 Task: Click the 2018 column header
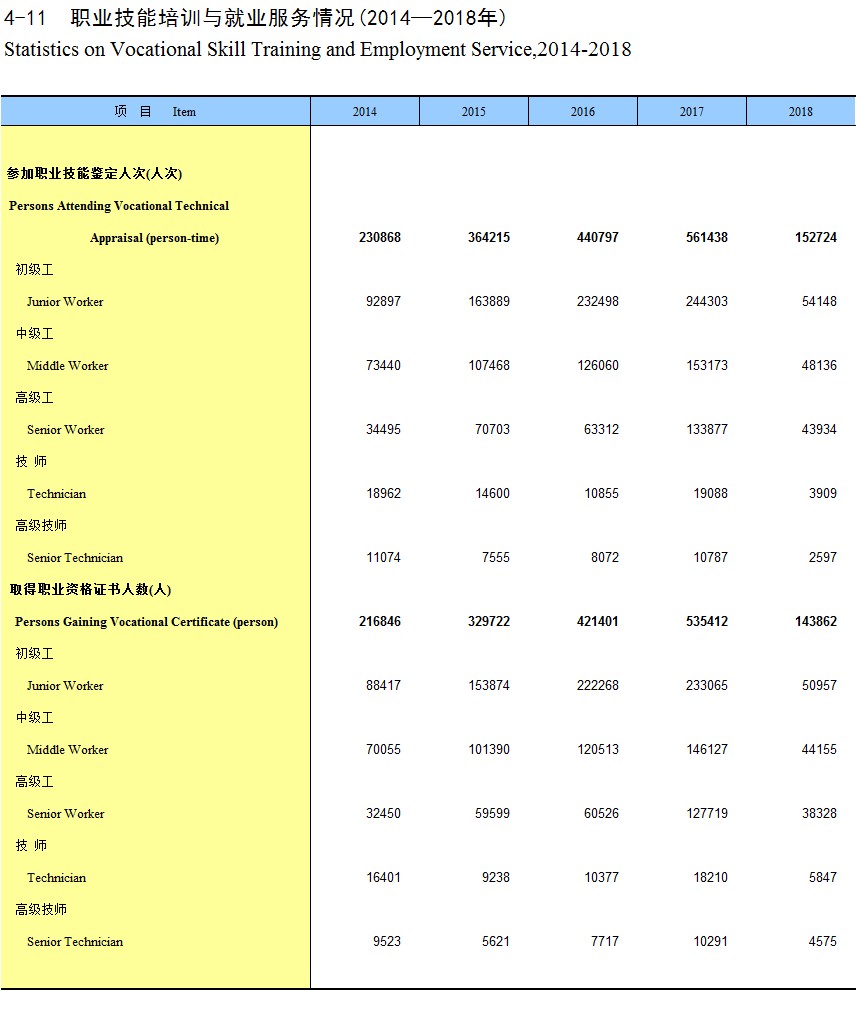801,111
